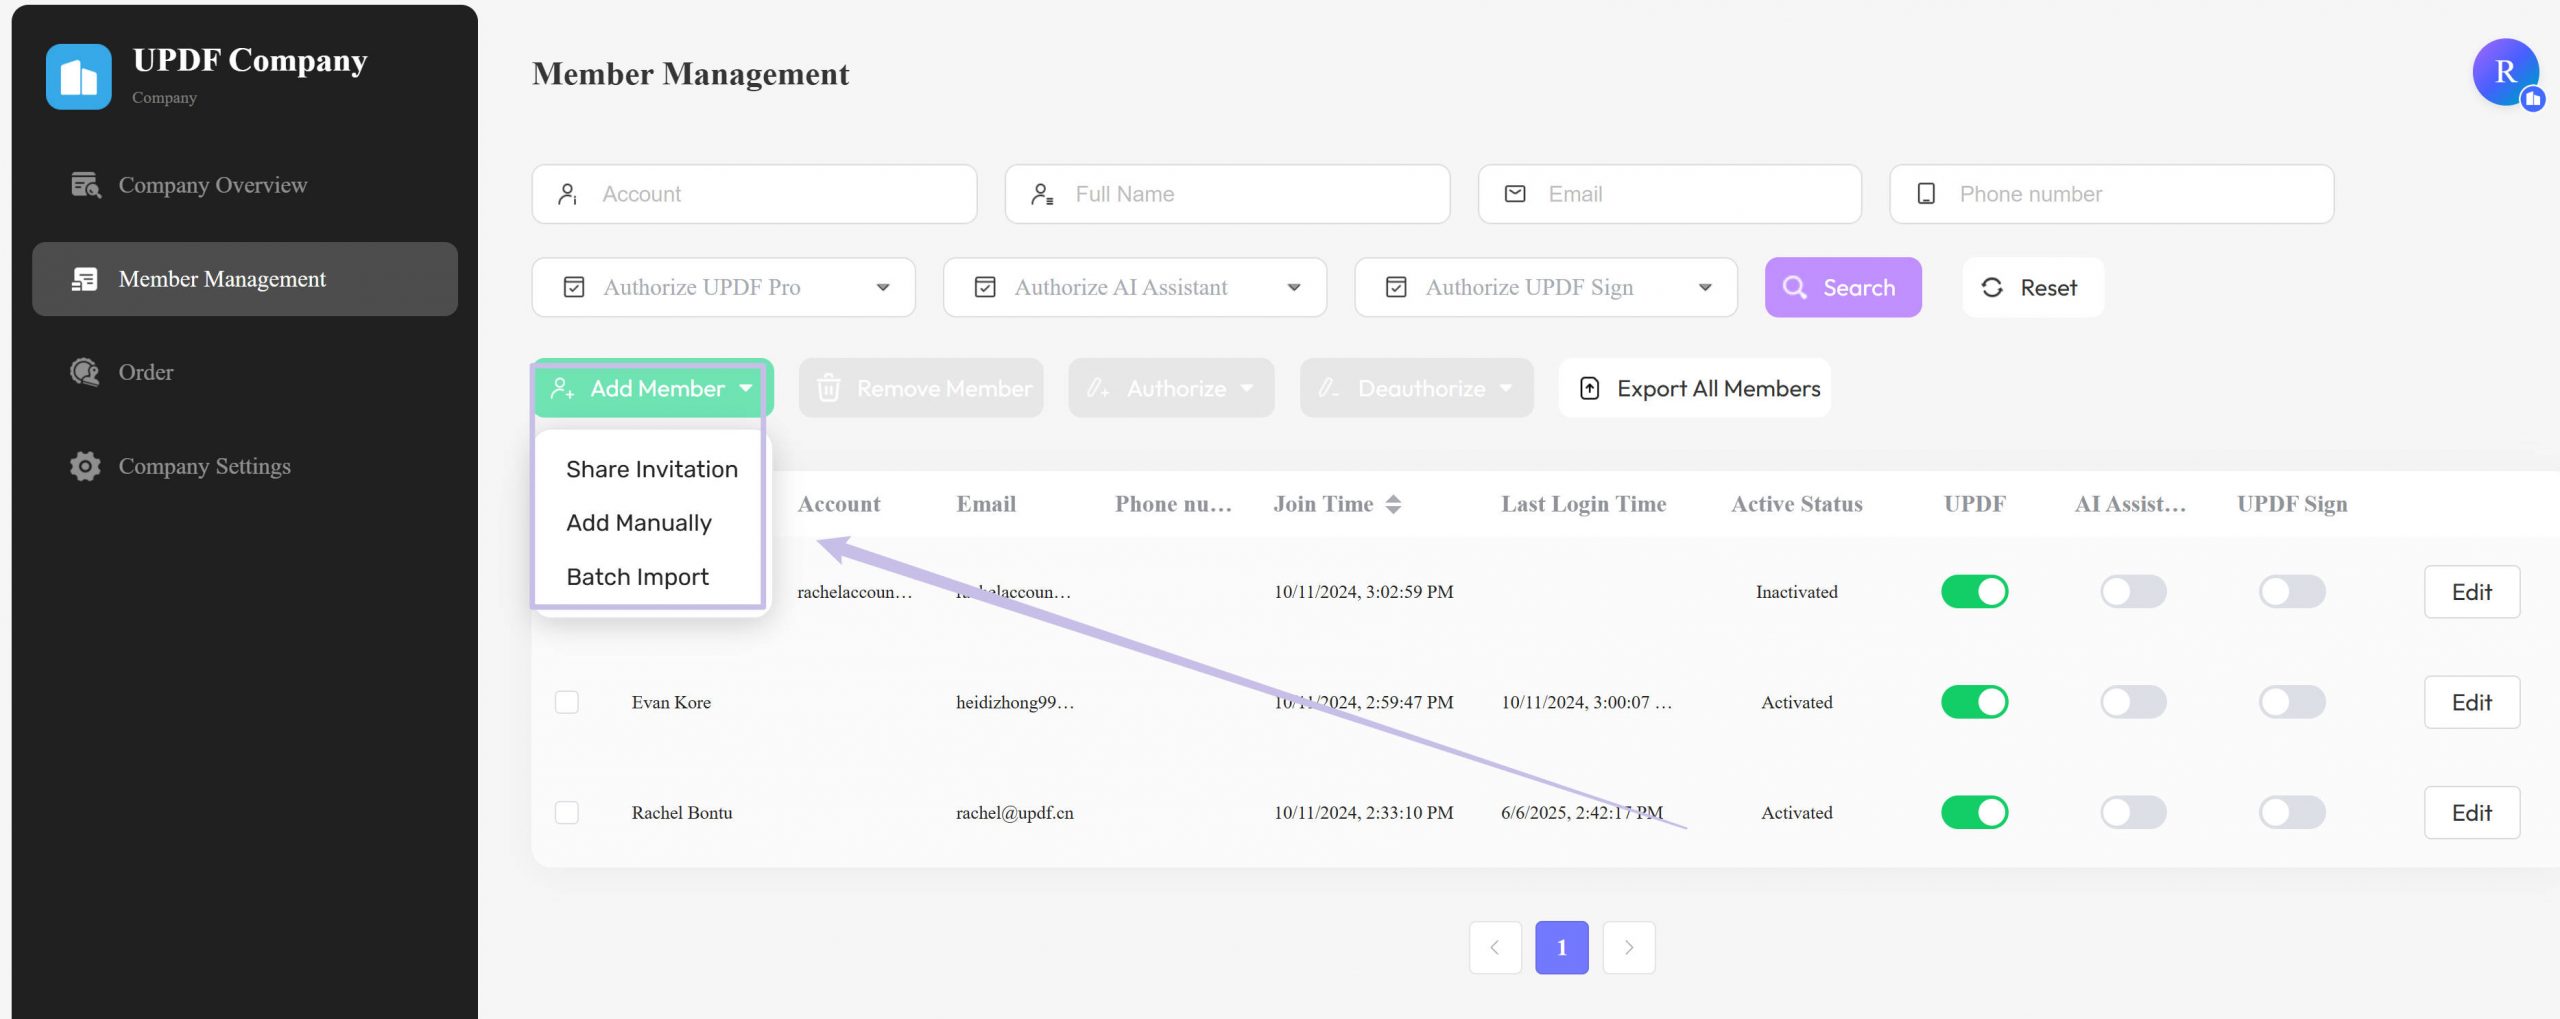The width and height of the screenshot is (2560, 1019).
Task: Expand the Deauthorize action dropdown arrow
Action: (1506, 388)
